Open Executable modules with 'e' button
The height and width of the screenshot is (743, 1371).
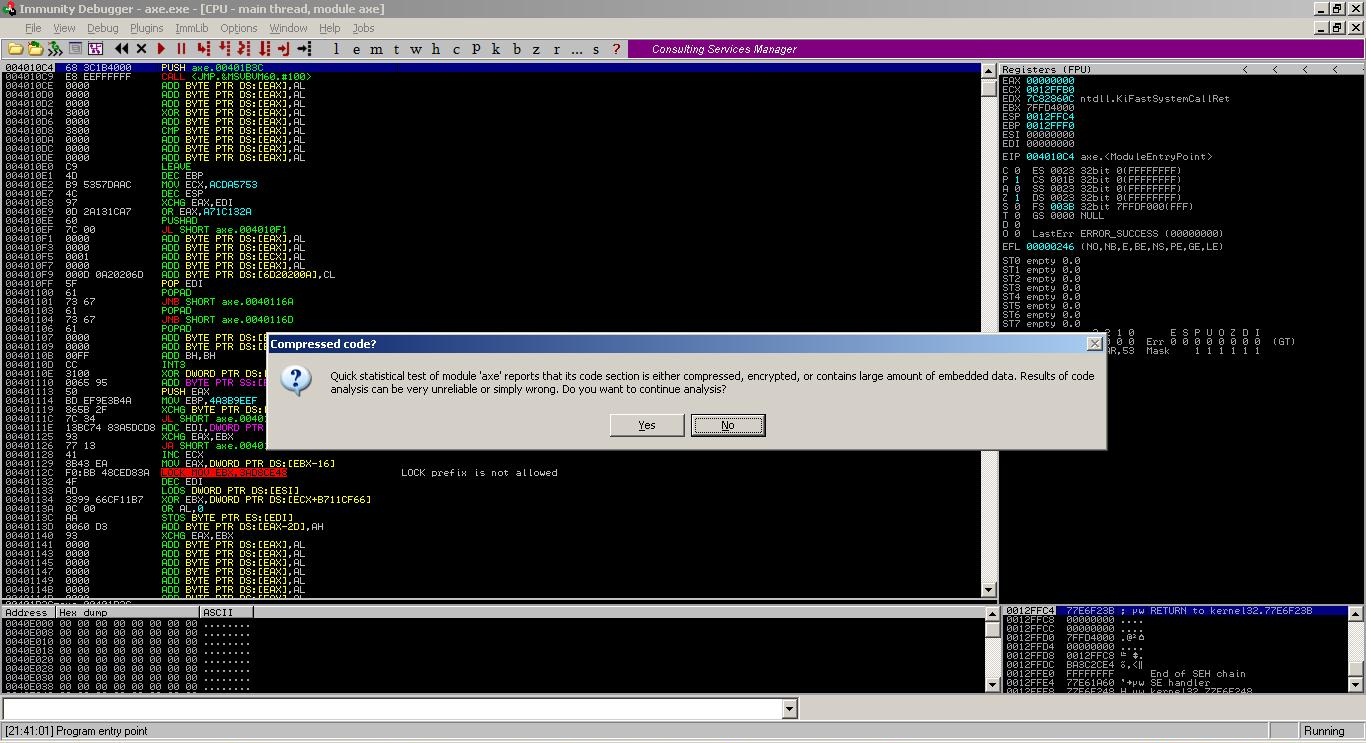[356, 48]
